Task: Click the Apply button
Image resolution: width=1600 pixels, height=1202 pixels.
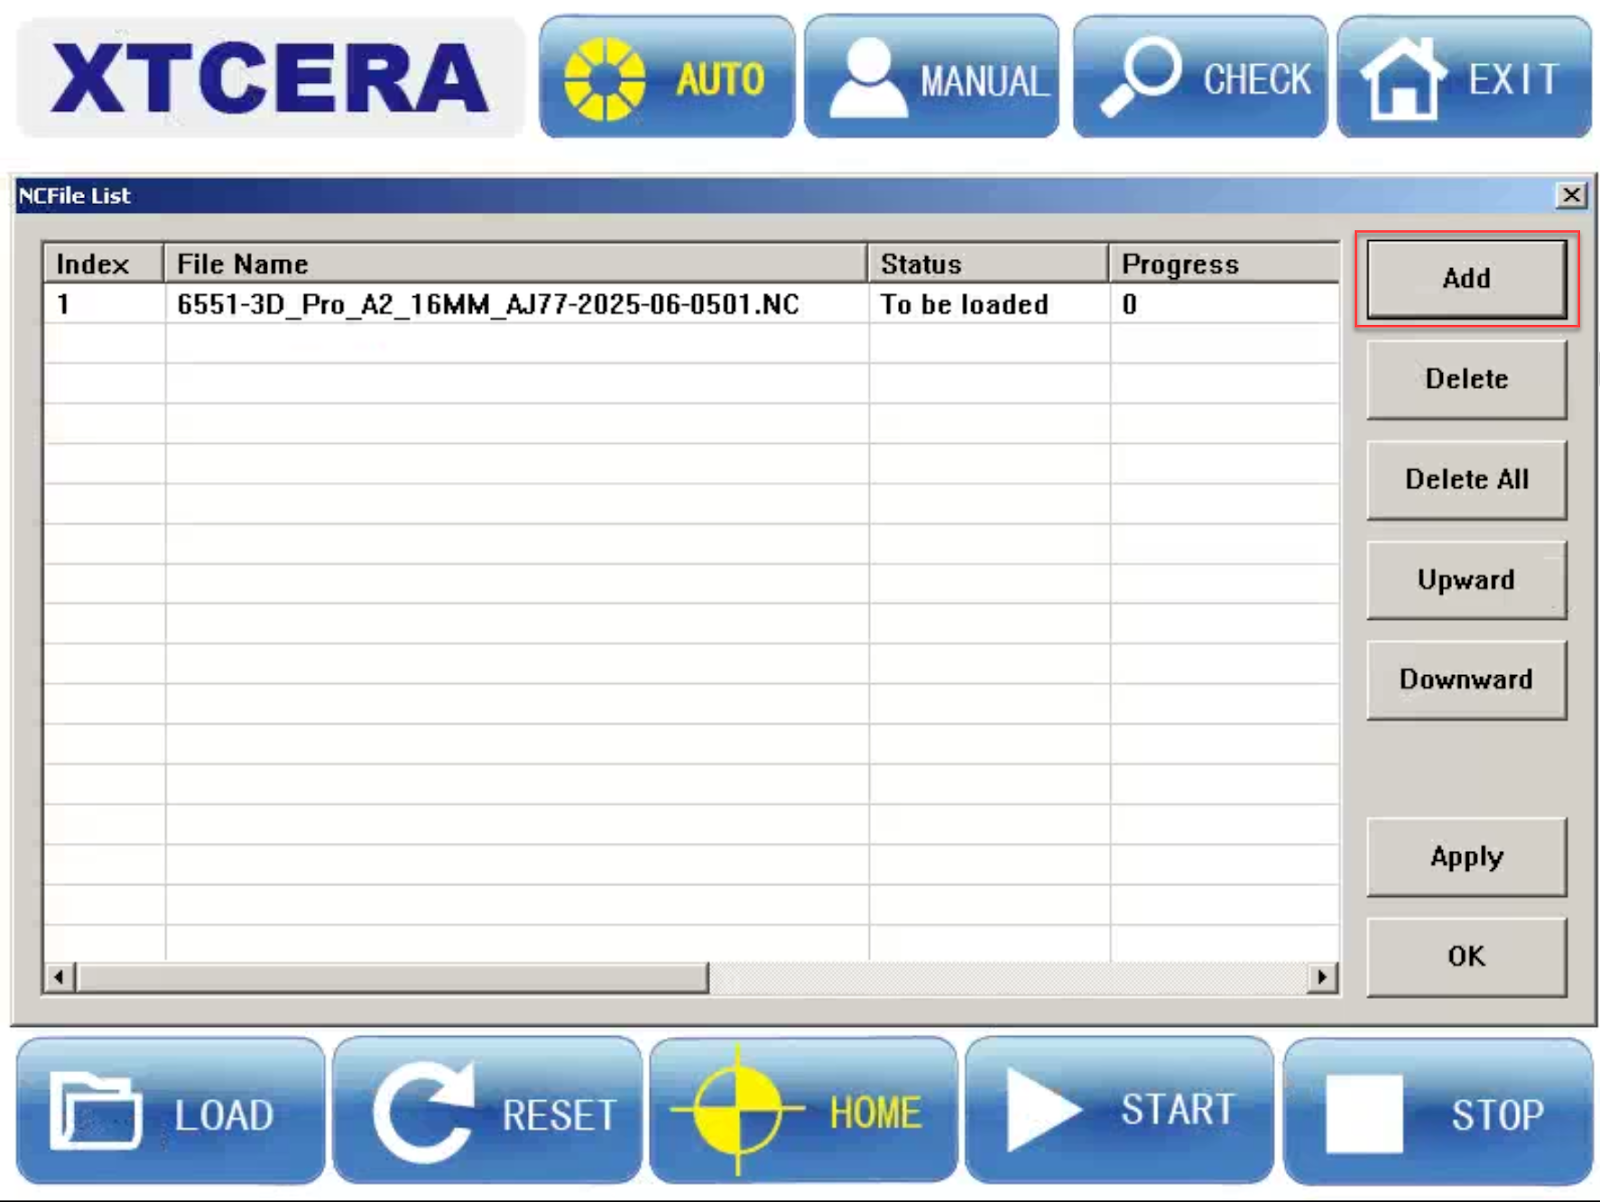Action: (x=1466, y=857)
